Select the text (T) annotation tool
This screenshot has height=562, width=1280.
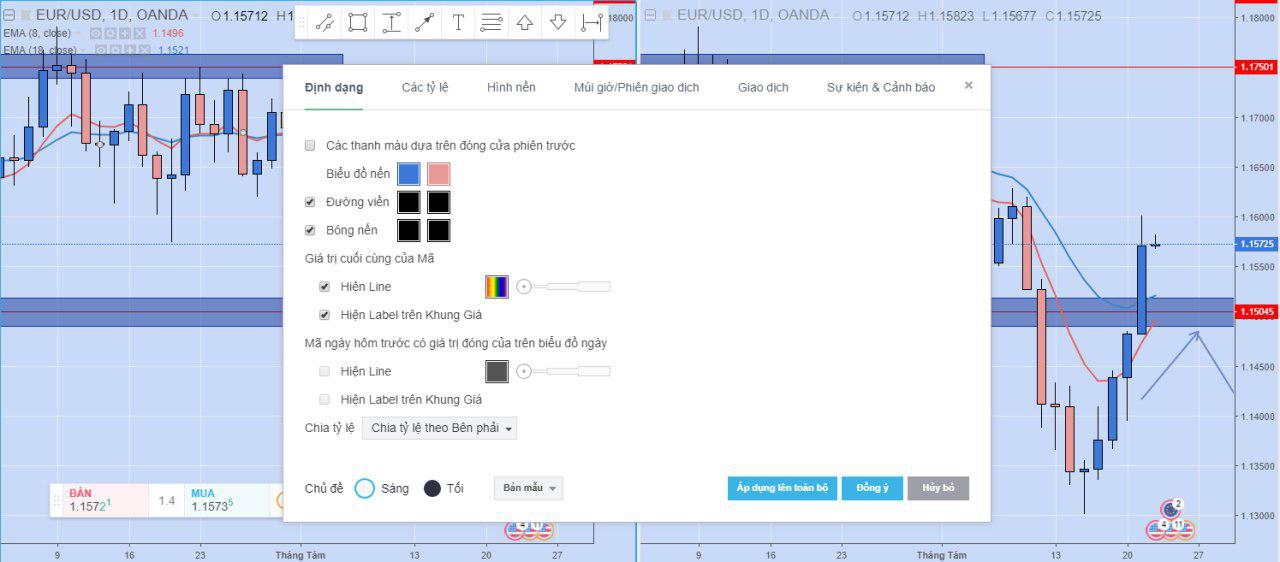pyautogui.click(x=458, y=23)
